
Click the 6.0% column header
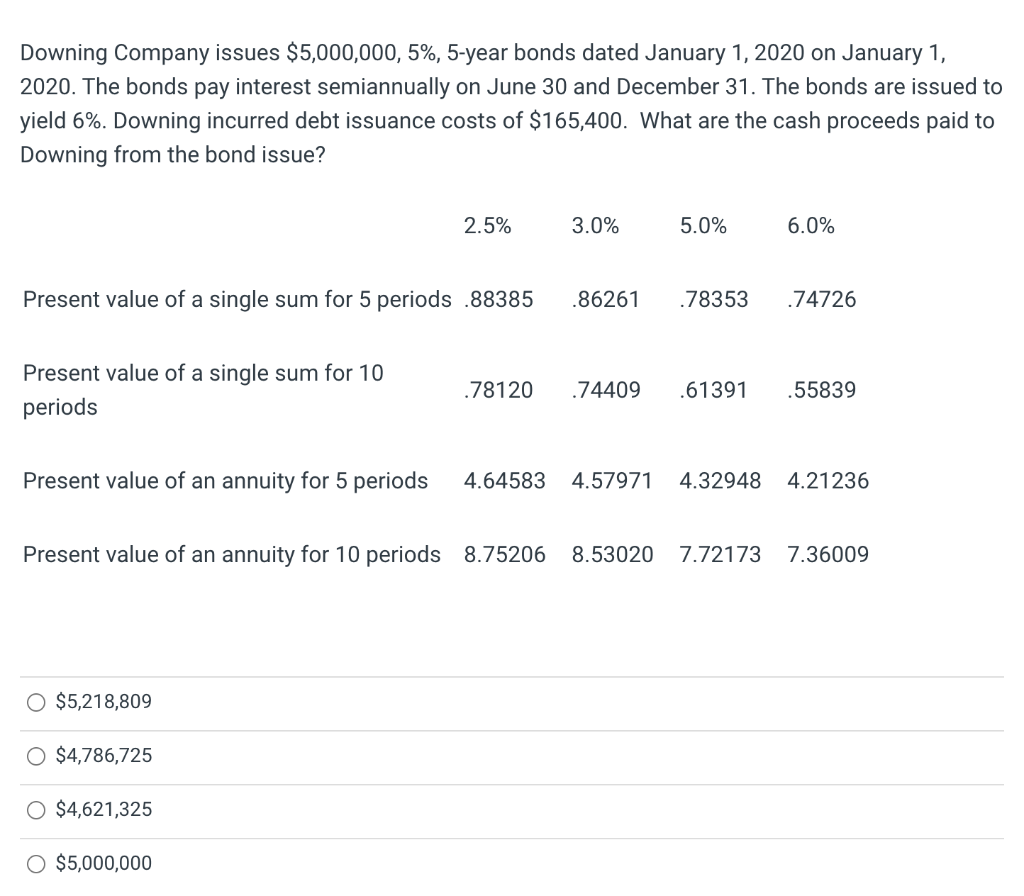(x=810, y=226)
